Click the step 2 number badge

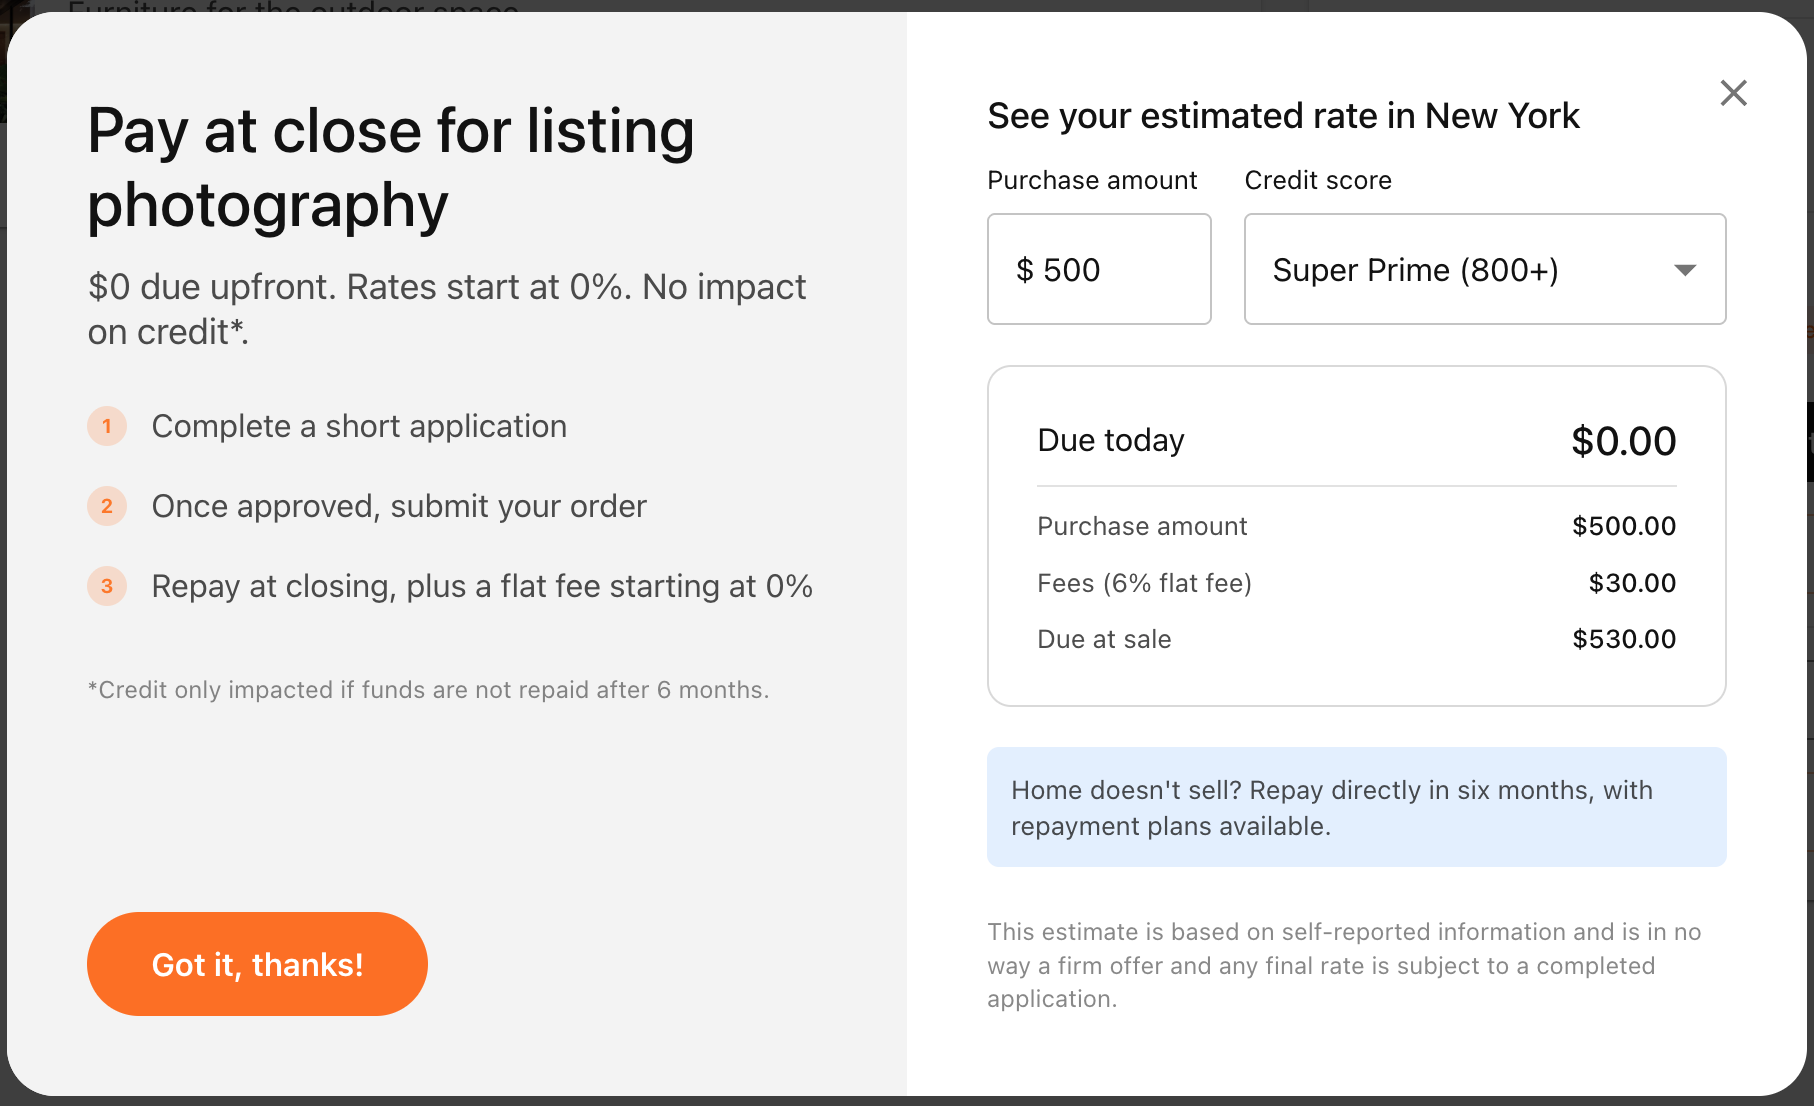point(107,506)
